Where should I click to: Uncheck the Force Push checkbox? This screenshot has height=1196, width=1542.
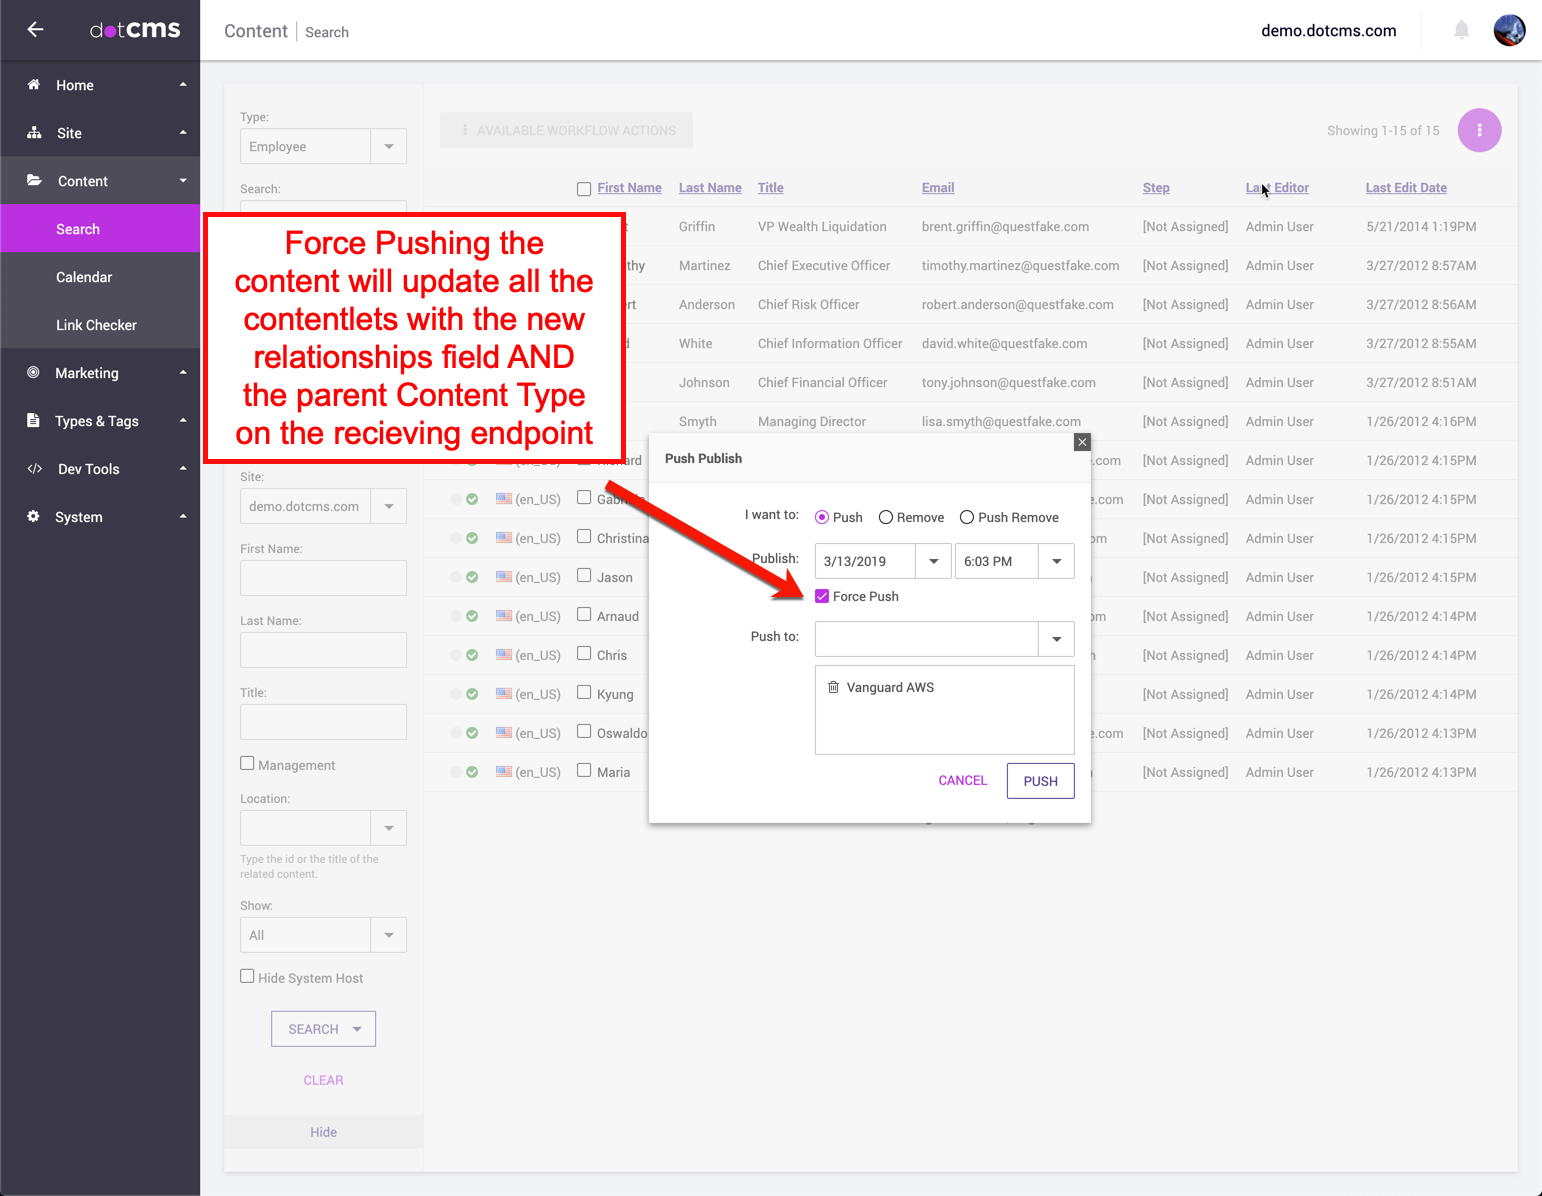coord(822,596)
